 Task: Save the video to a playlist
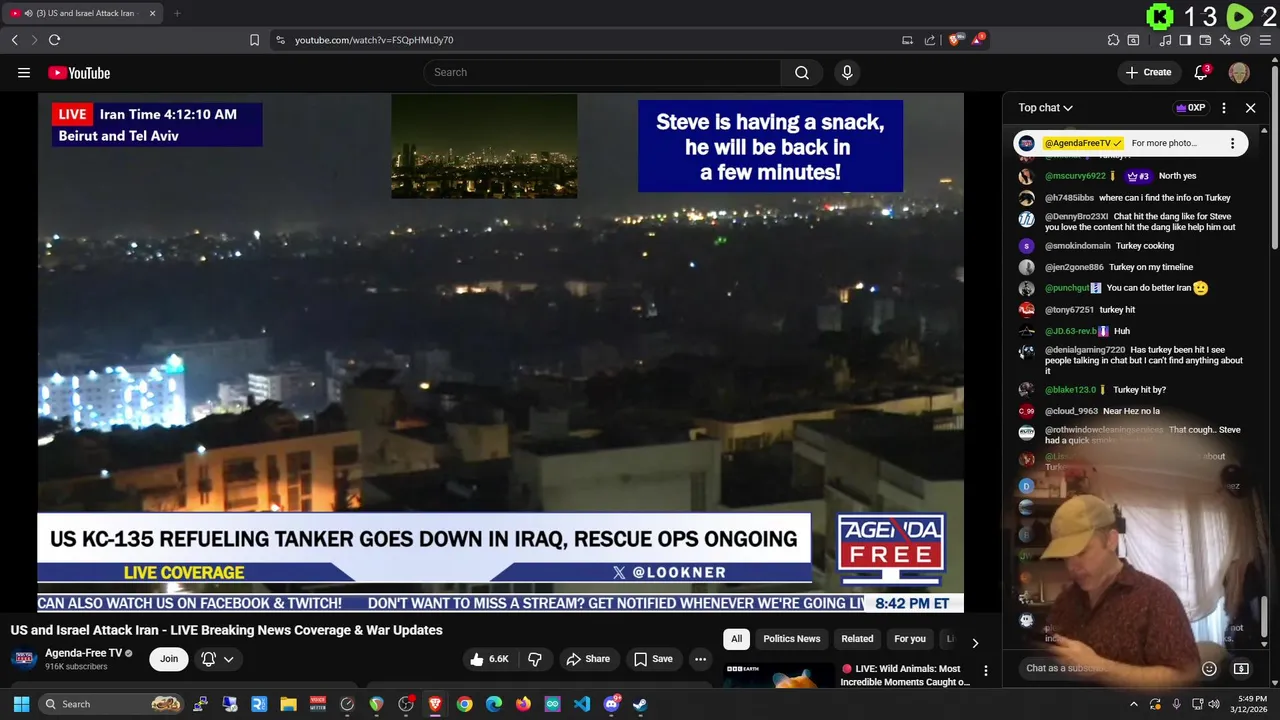(x=653, y=659)
